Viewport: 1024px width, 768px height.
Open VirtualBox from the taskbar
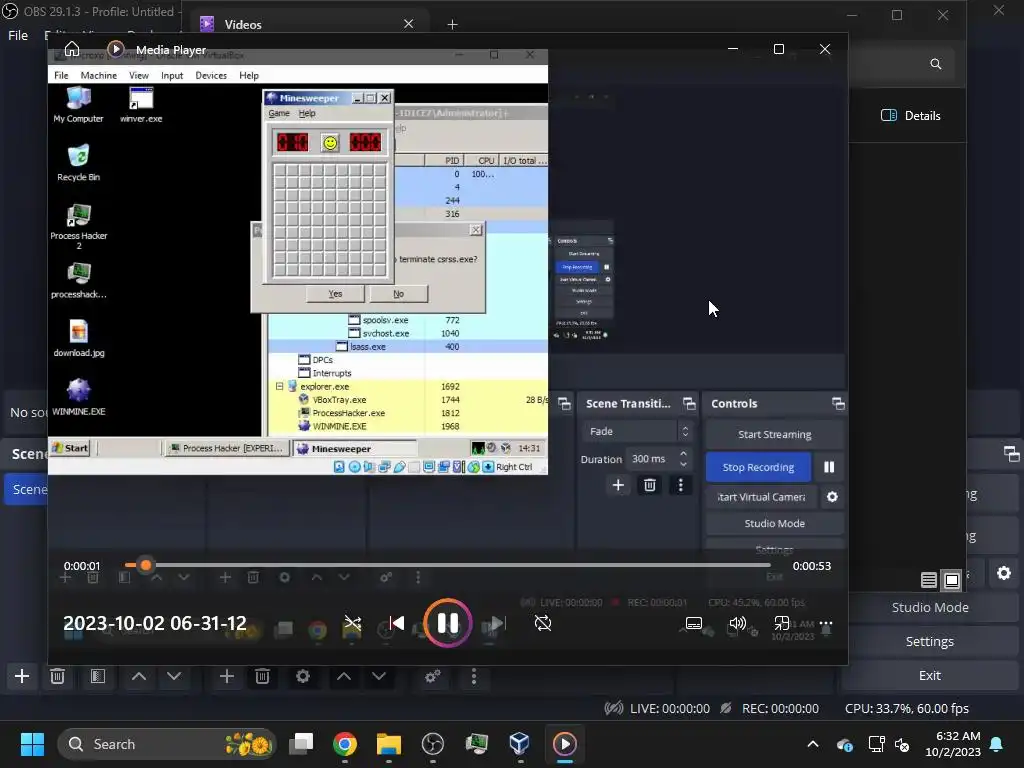[x=519, y=744]
